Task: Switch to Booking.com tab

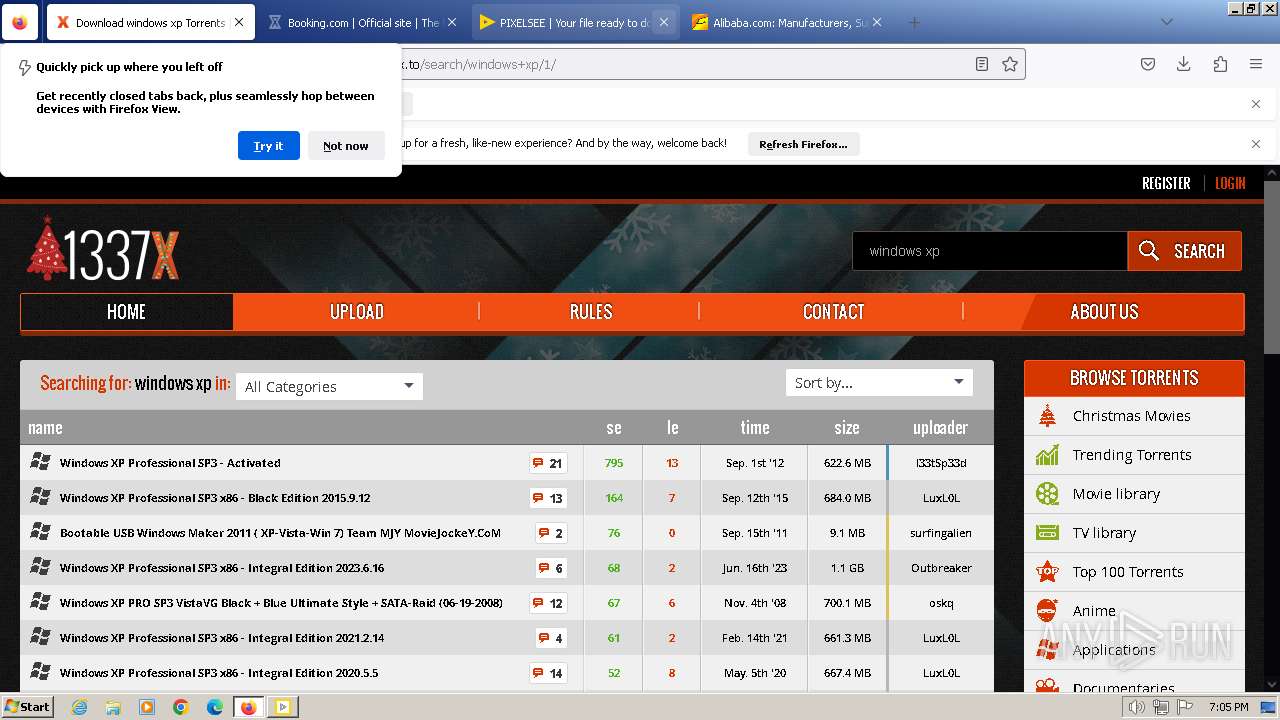Action: (x=362, y=22)
